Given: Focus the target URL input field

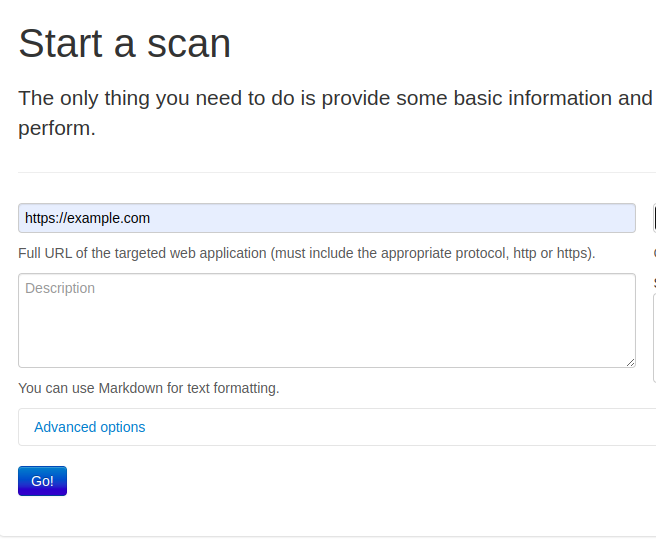Looking at the screenshot, I should [326, 218].
